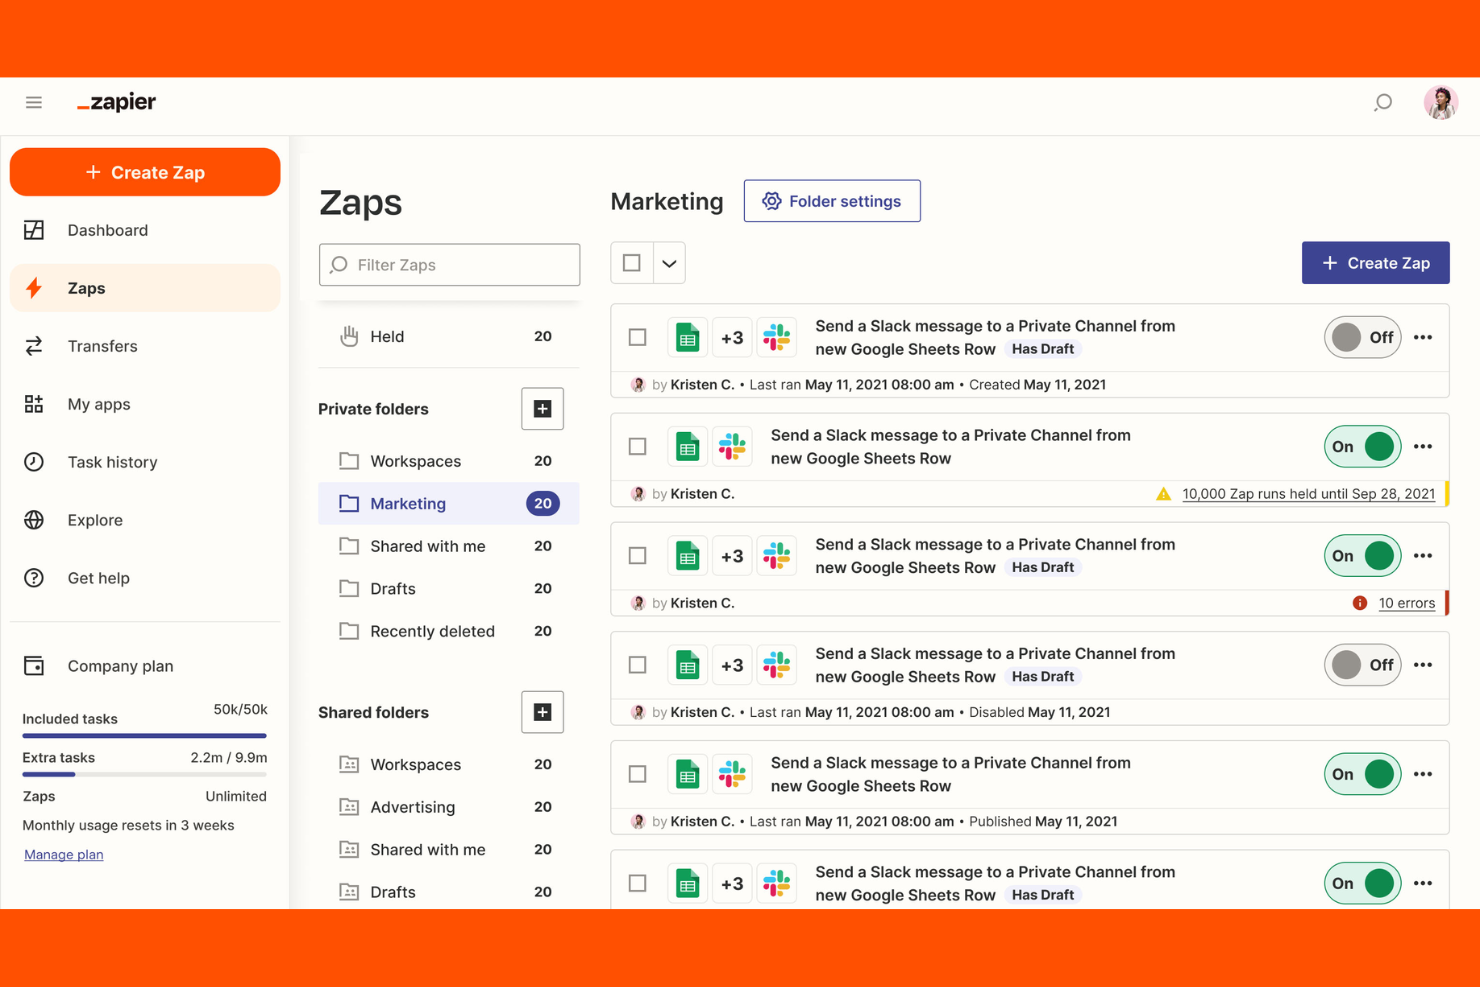Image resolution: width=1480 pixels, height=987 pixels.
Task: Expand the bulk selection dropdown arrow
Action: coord(669,263)
